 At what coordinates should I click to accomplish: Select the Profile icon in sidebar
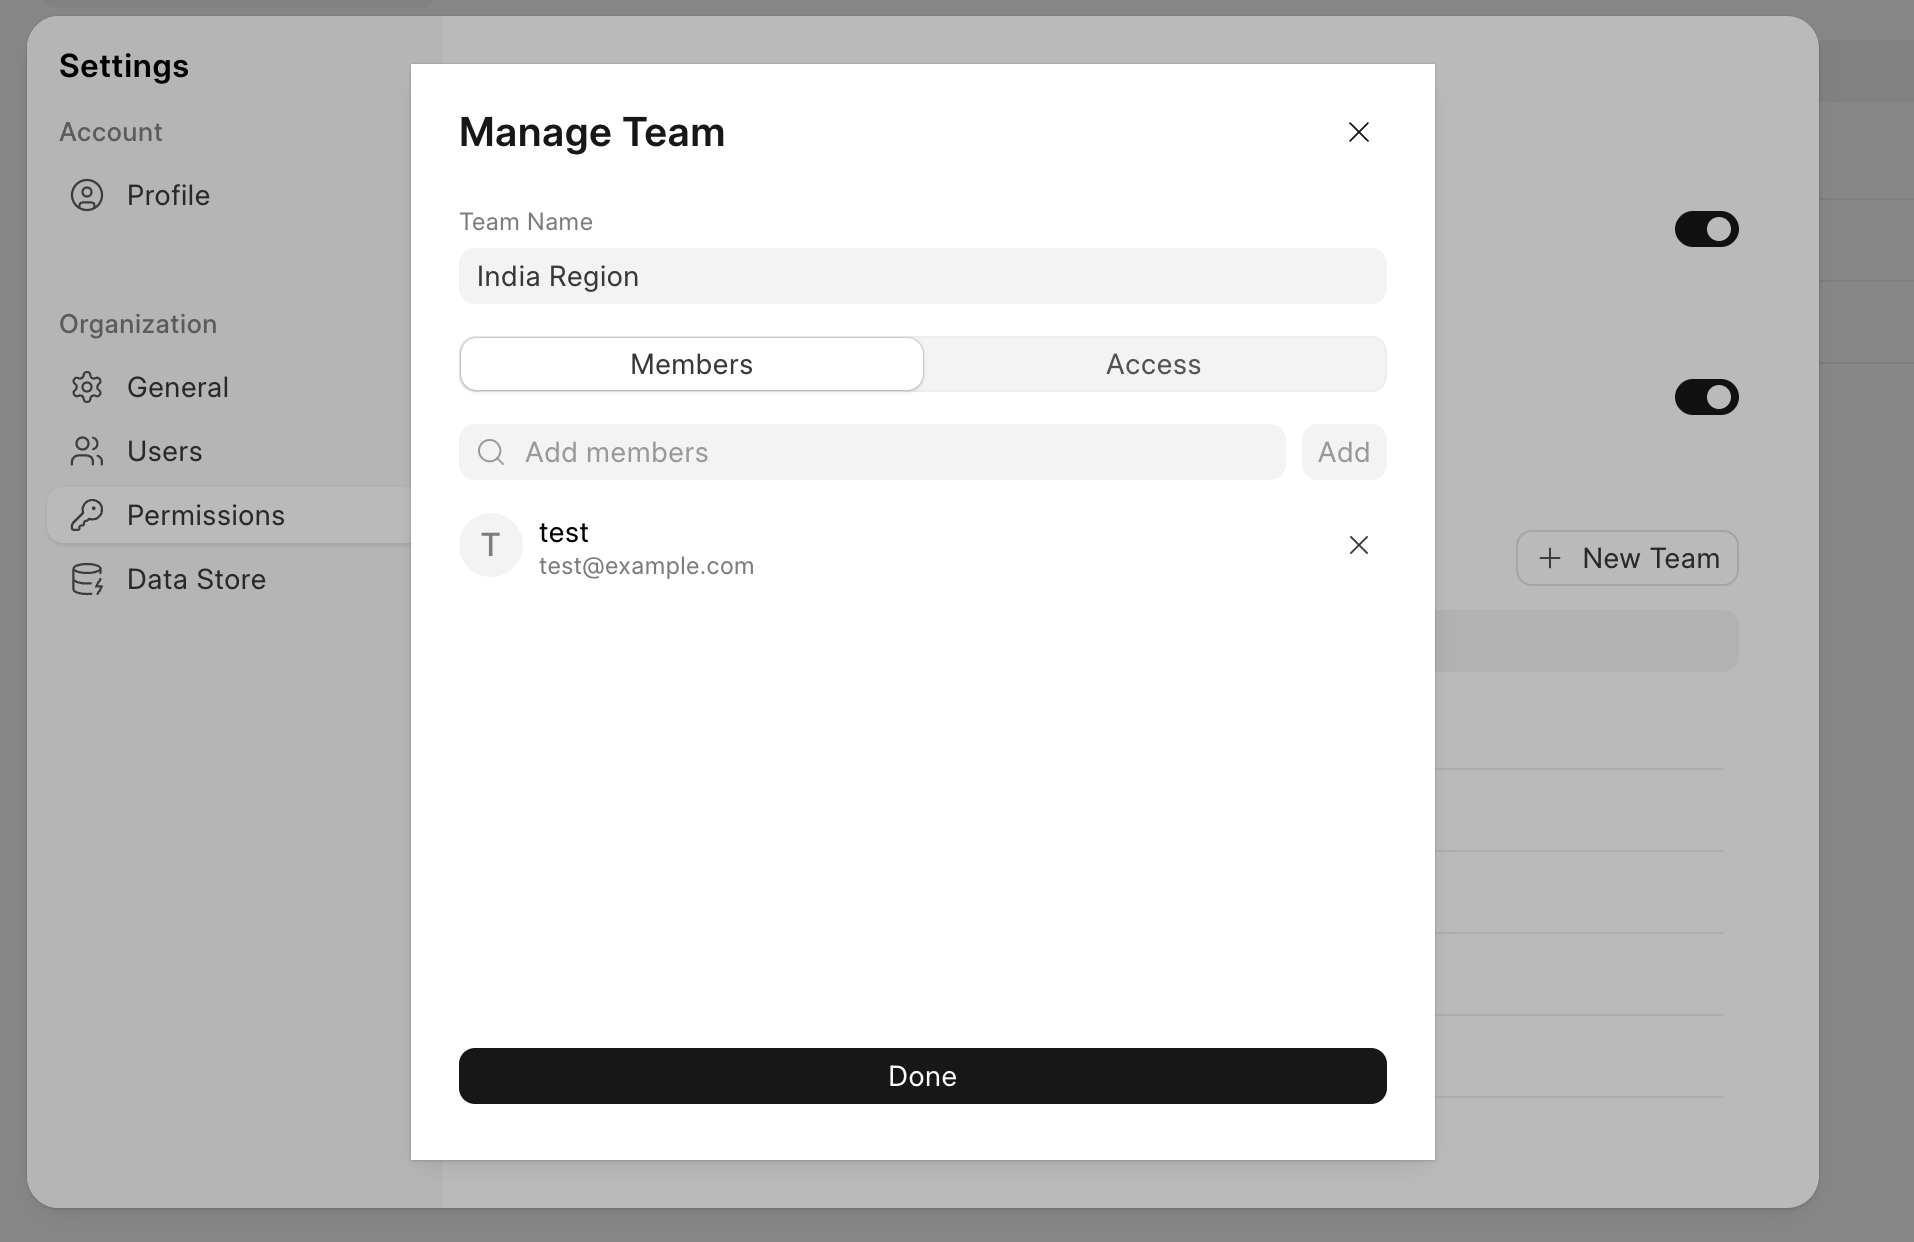point(87,195)
